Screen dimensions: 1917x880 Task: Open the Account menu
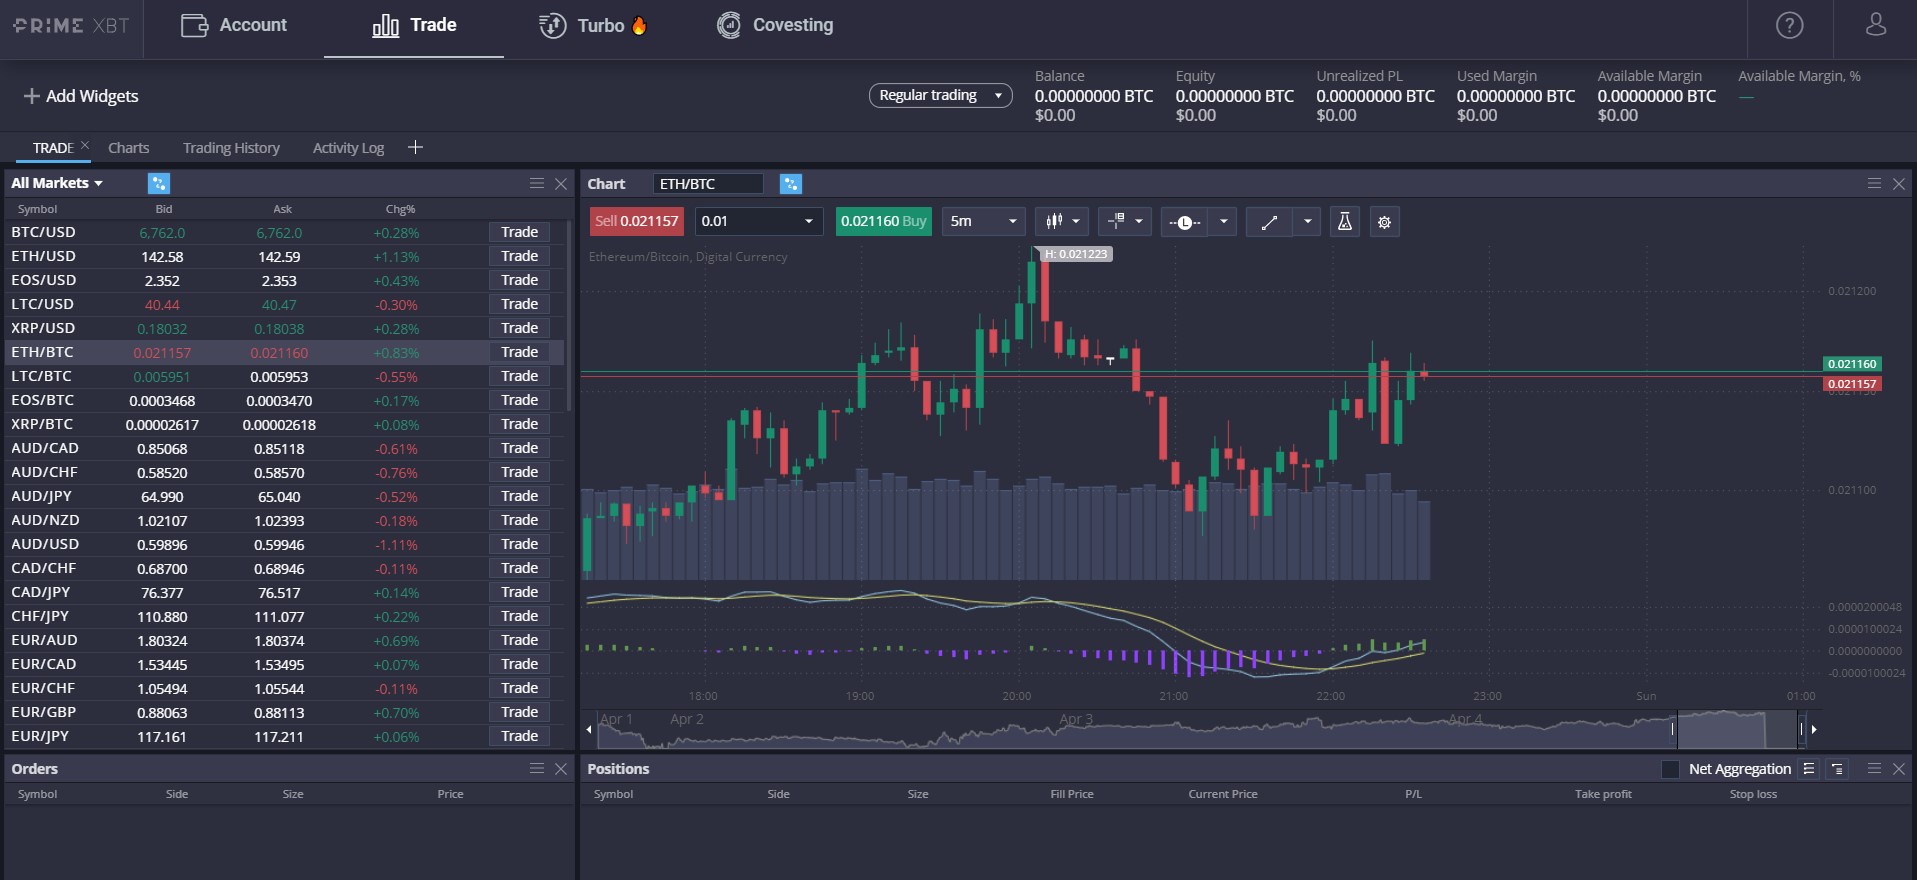[234, 25]
